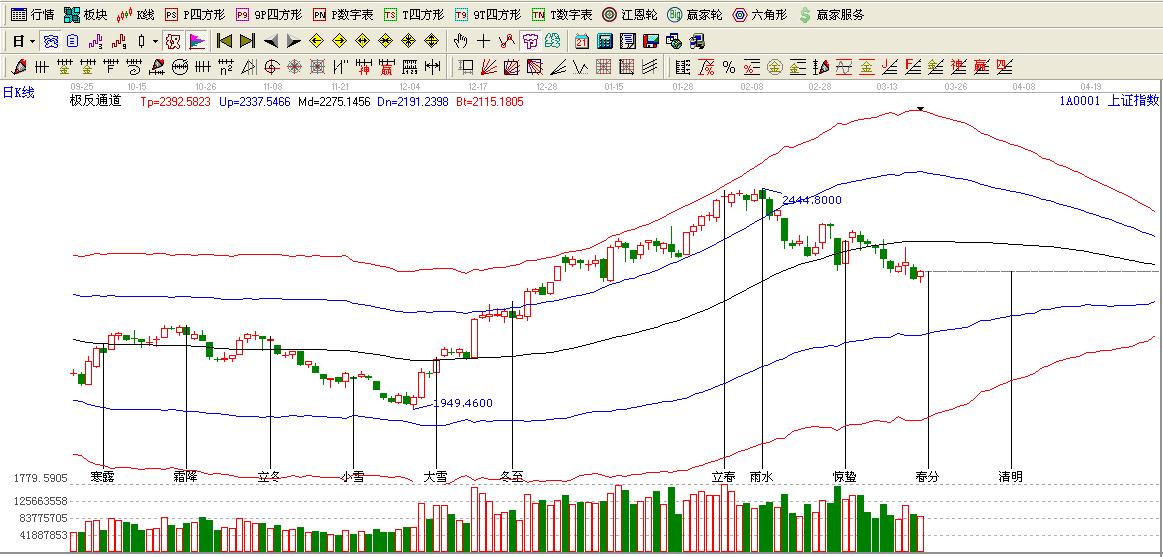Toggle the red boxed pattern button
Screen dimensions: 1163x557
tap(171, 41)
